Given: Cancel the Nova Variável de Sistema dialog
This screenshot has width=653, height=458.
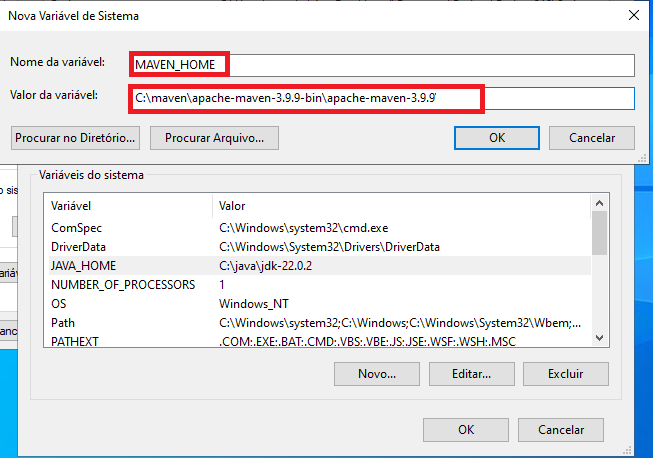Looking at the screenshot, I should pos(592,138).
